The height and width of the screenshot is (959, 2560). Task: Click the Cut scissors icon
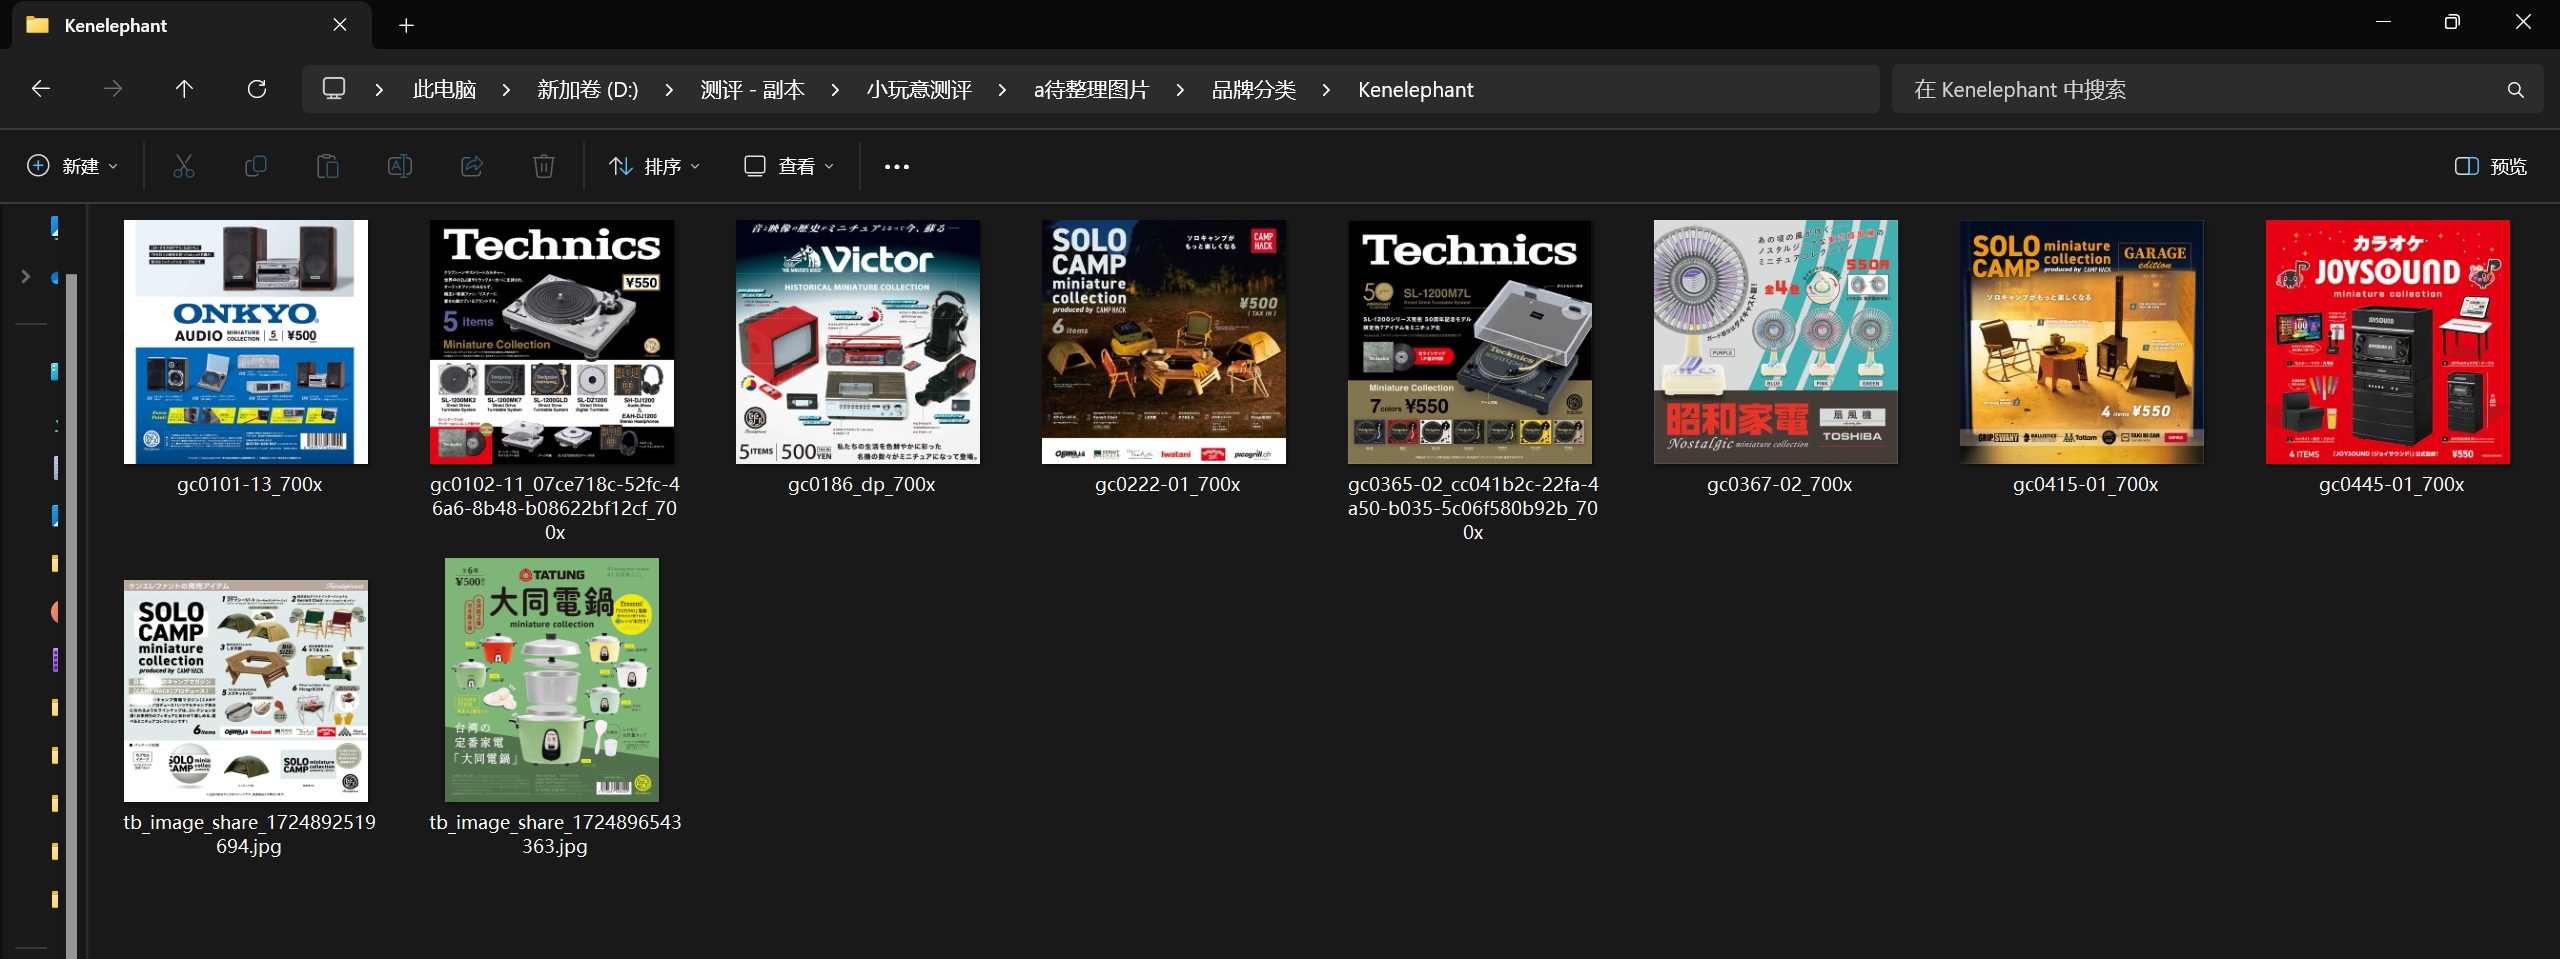(184, 166)
